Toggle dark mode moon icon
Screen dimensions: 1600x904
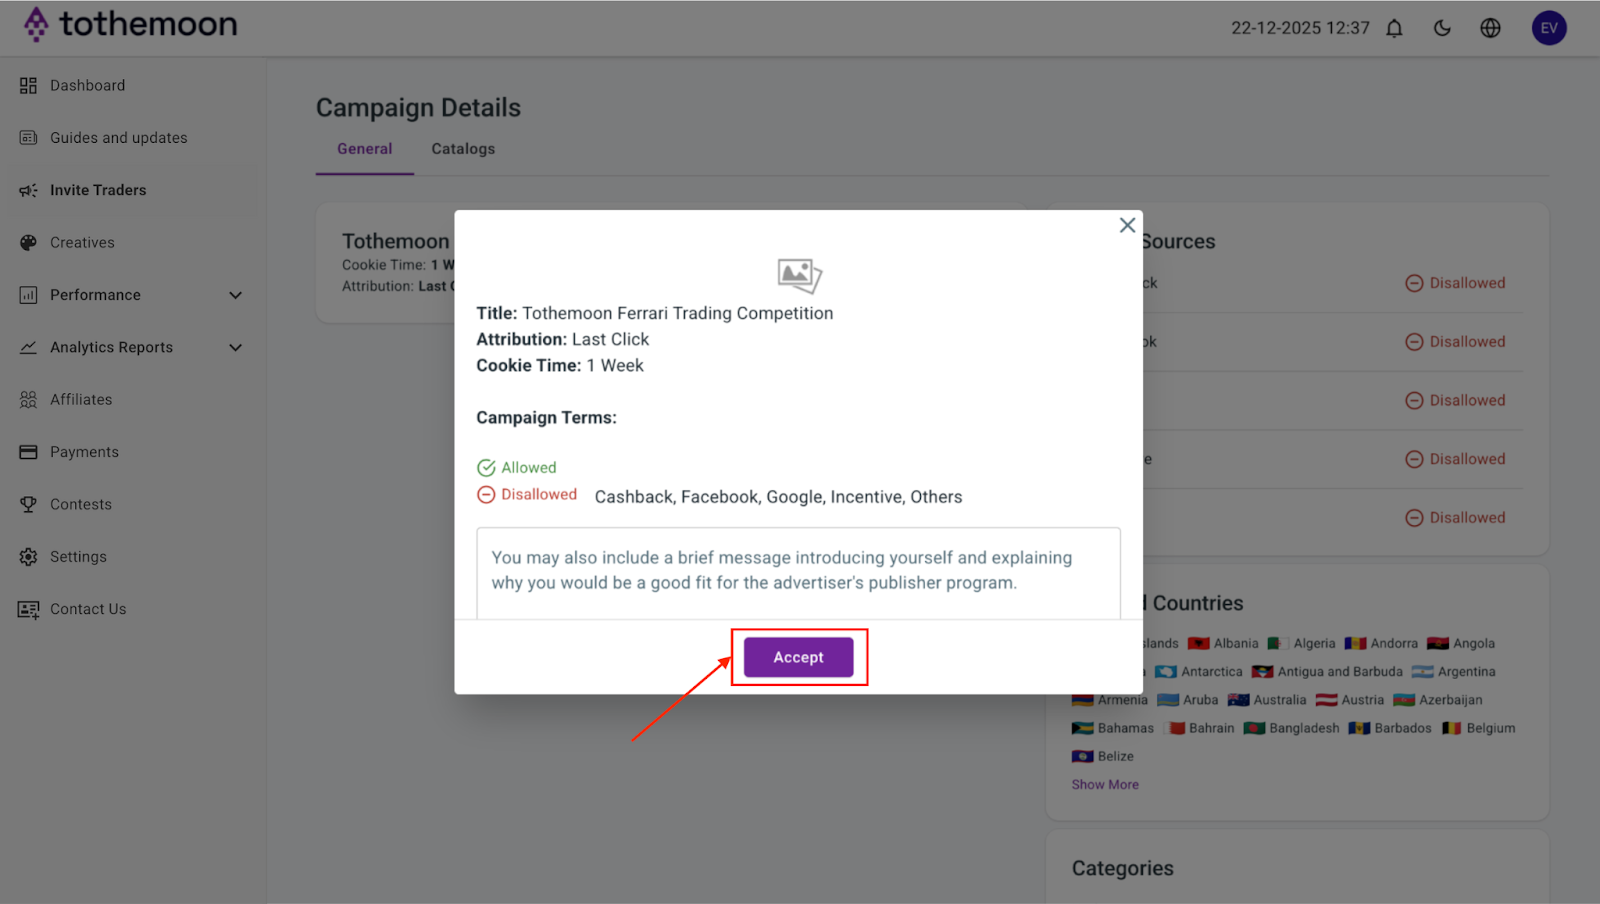pyautogui.click(x=1442, y=28)
